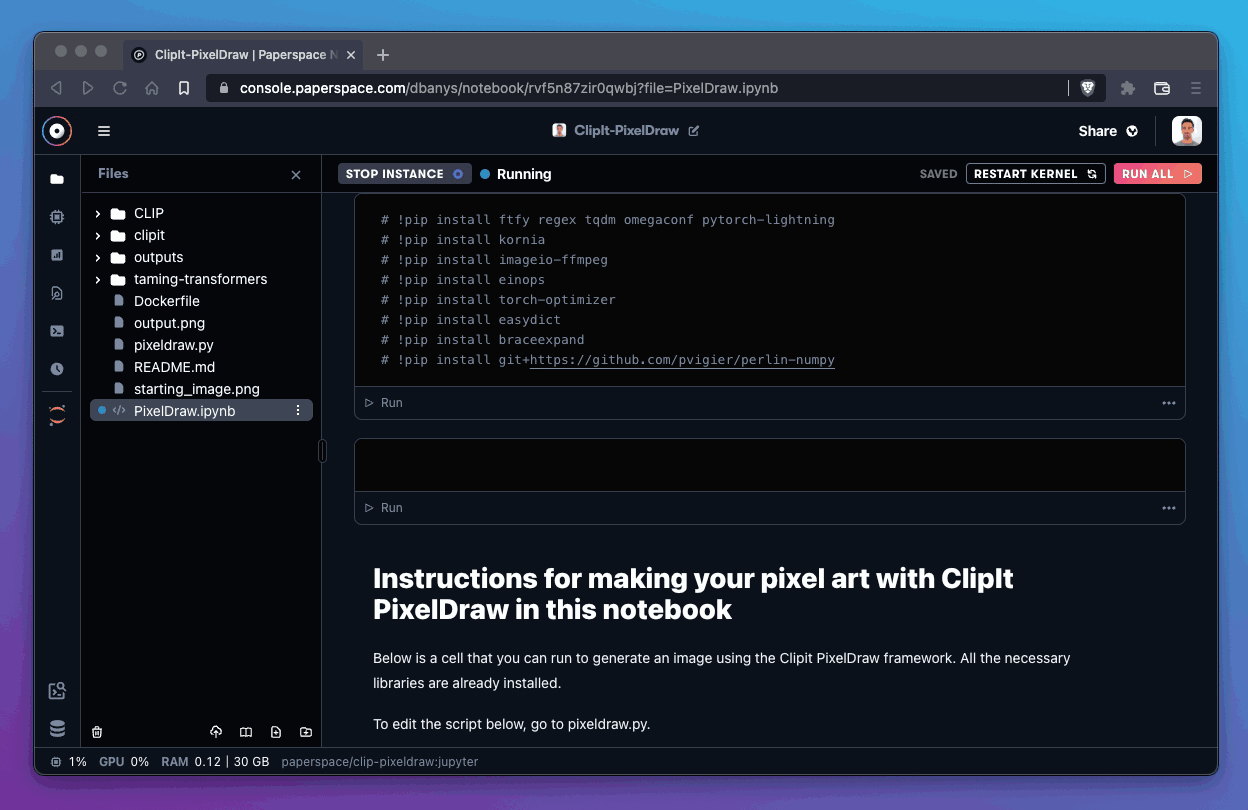Open the ClipIt-PixelDraw browser tab
Screen dimensions: 1248x810
coord(242,55)
